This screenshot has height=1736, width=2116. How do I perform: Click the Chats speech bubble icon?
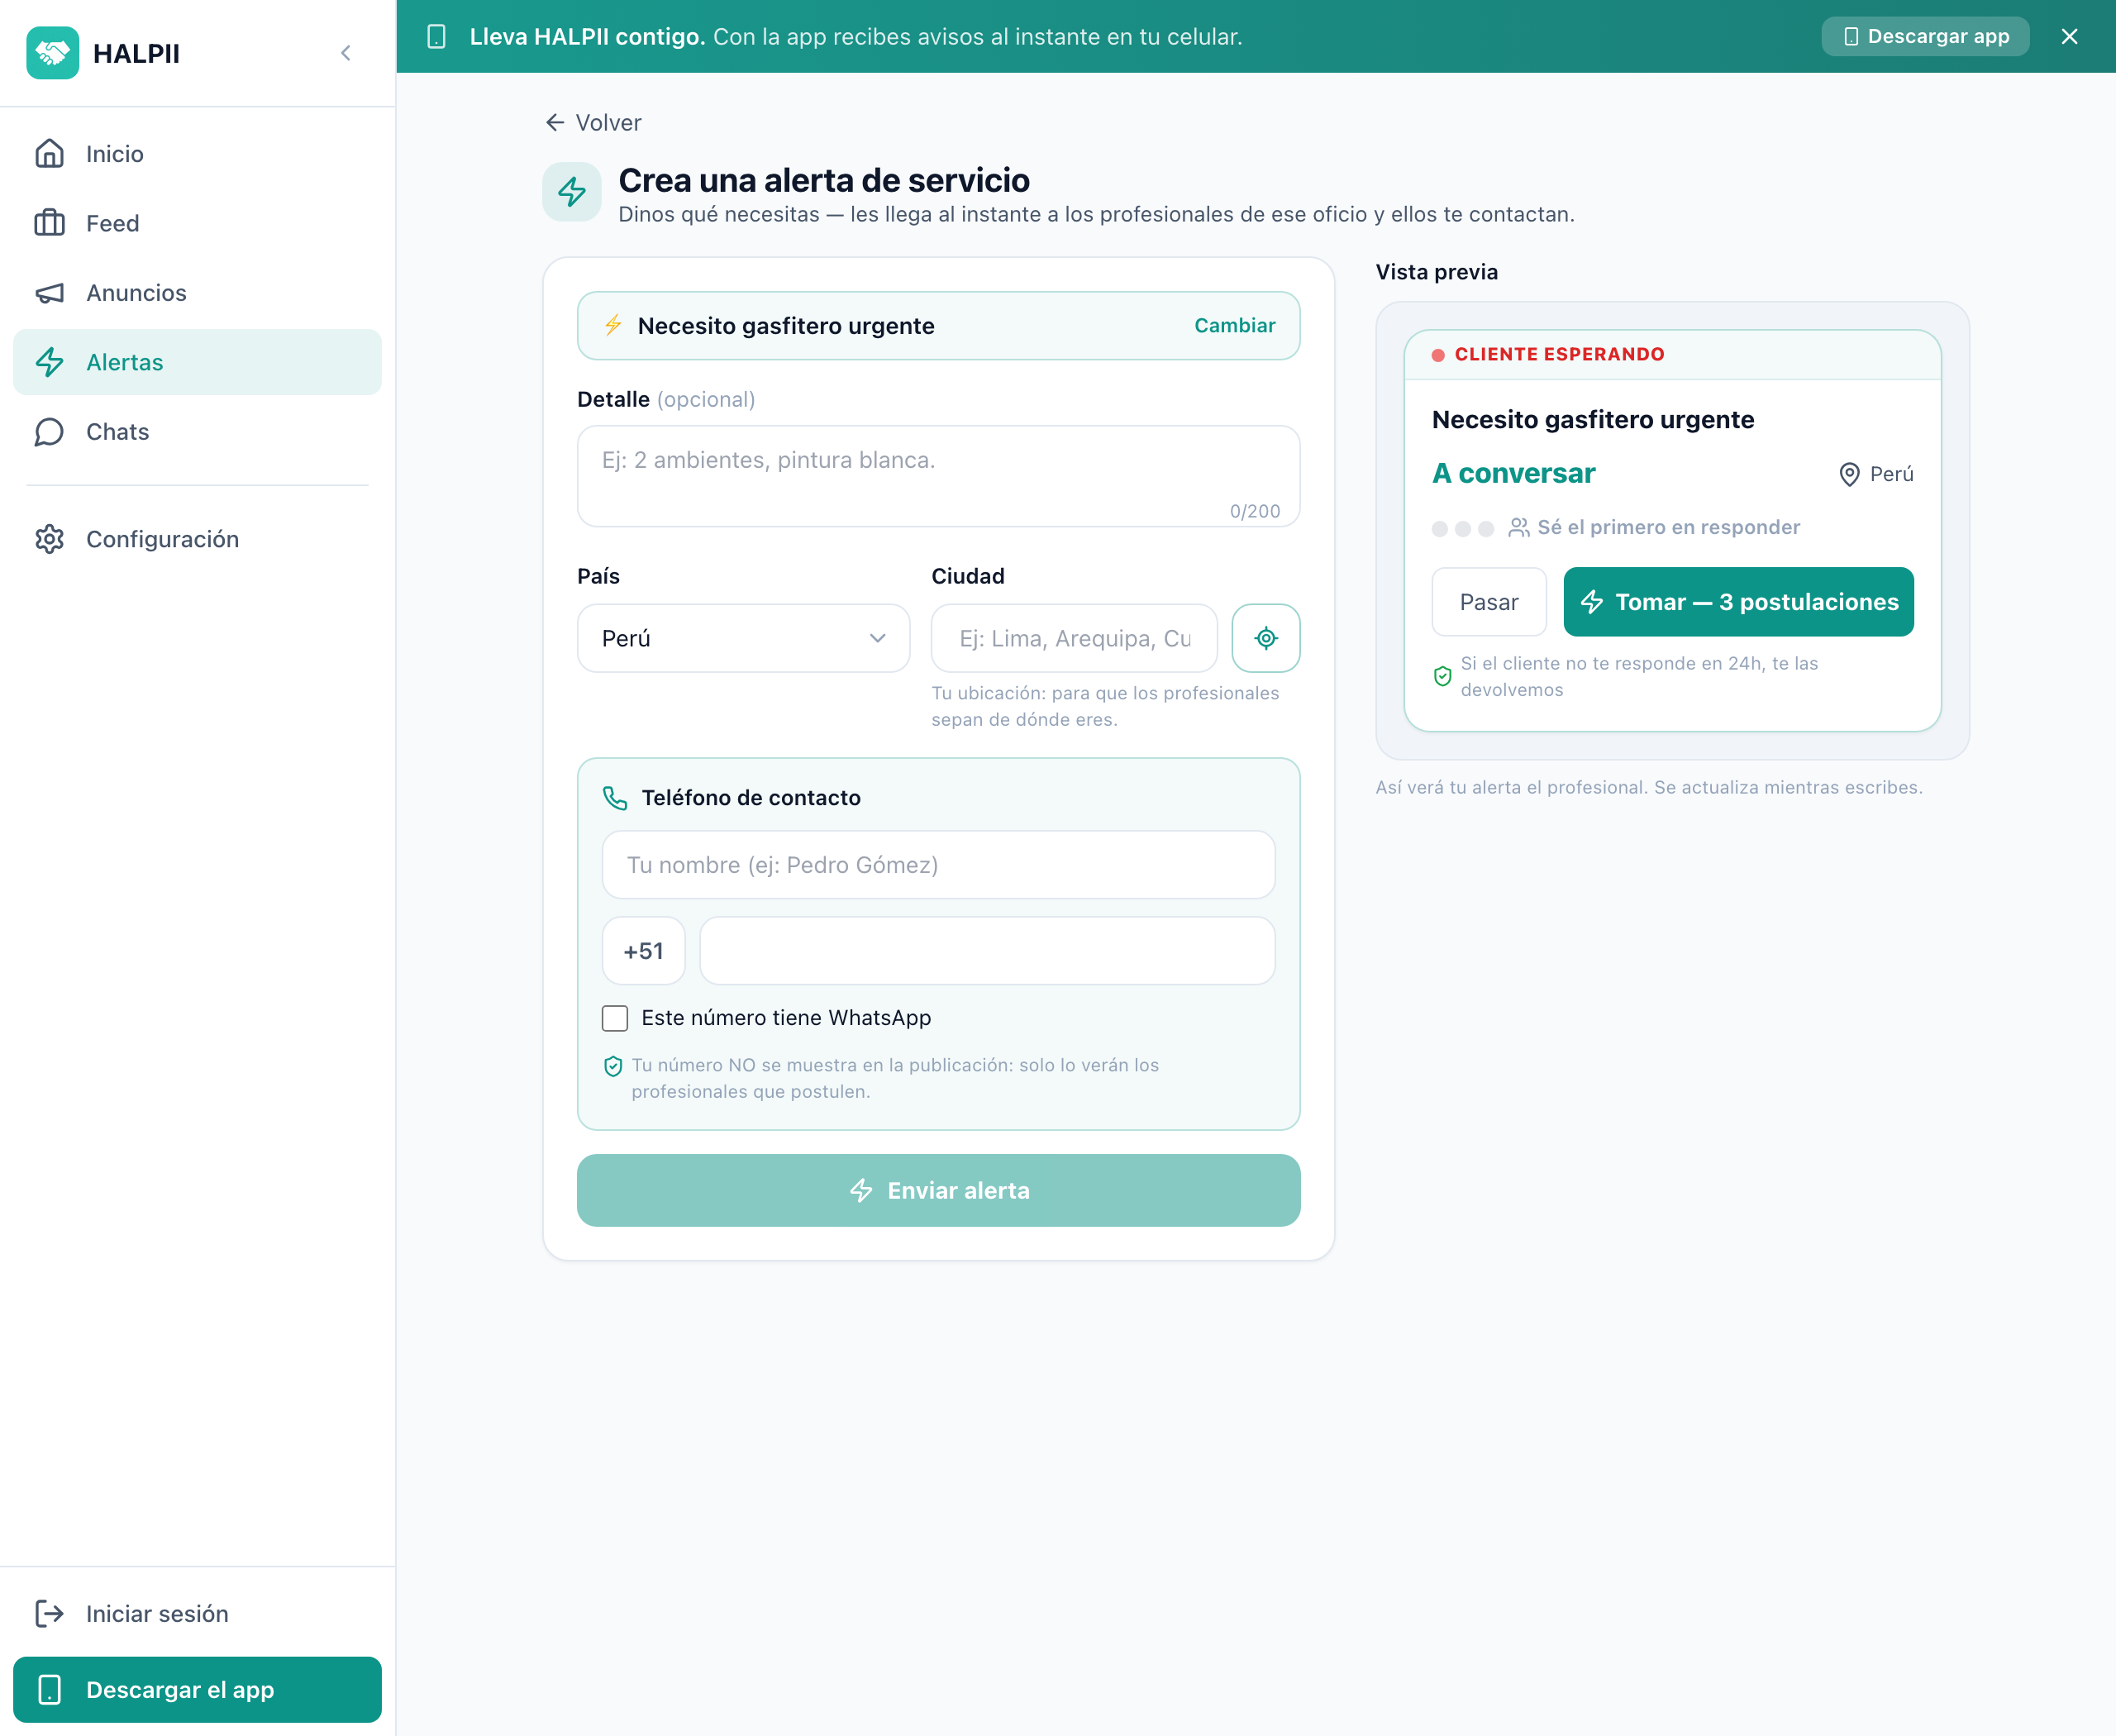click(49, 432)
